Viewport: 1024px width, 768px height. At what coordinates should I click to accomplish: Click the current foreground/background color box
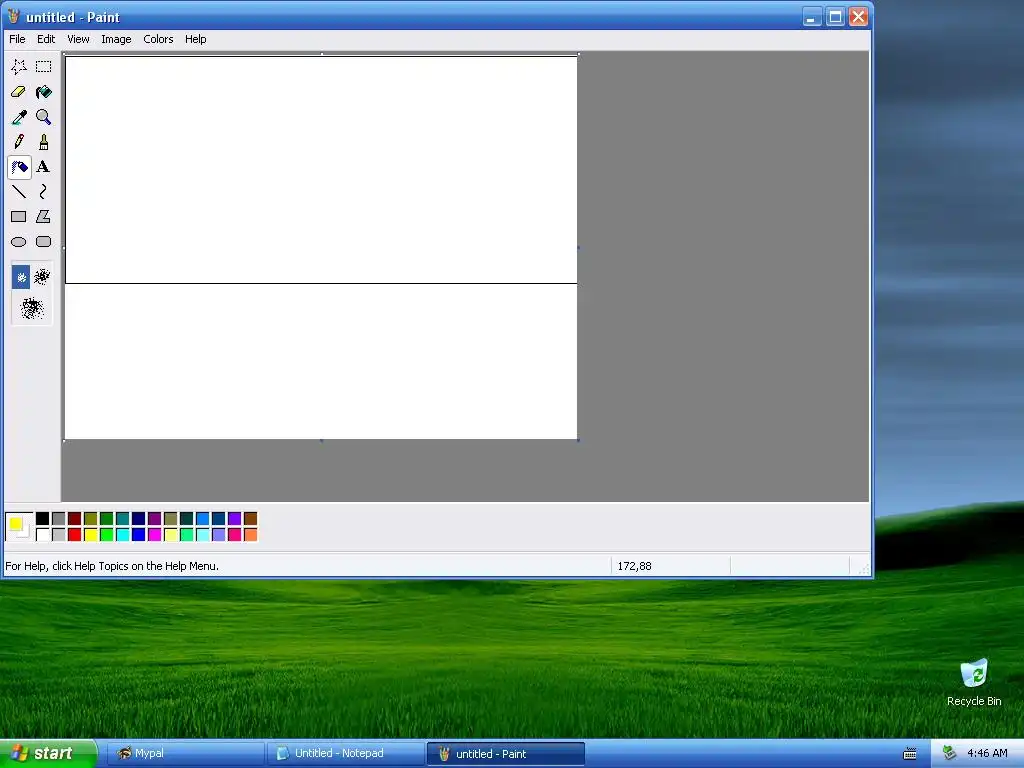[19, 526]
